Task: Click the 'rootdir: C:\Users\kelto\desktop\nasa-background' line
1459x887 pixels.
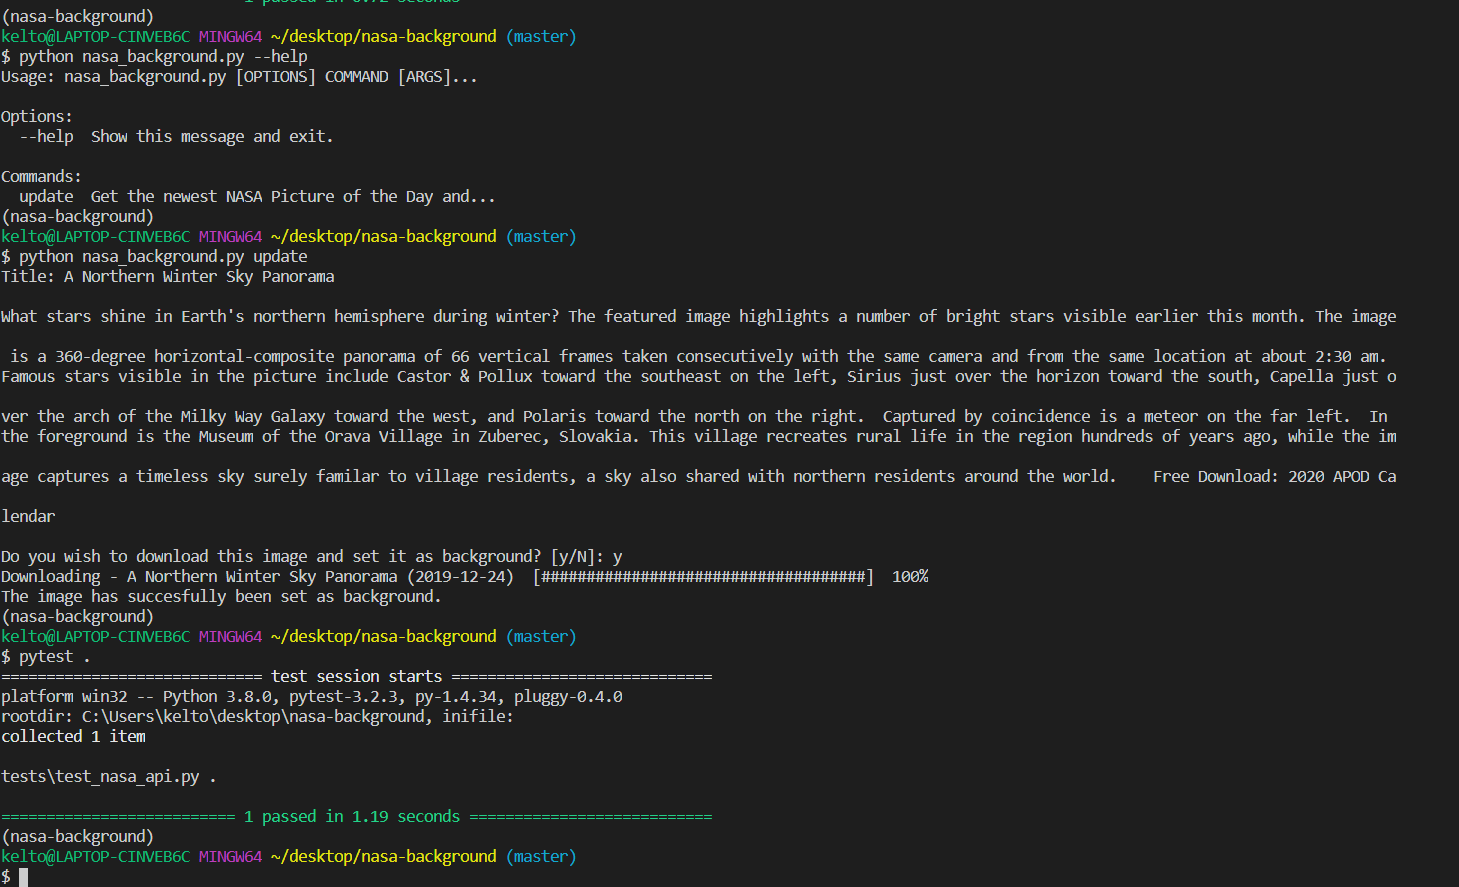Action: (x=257, y=717)
